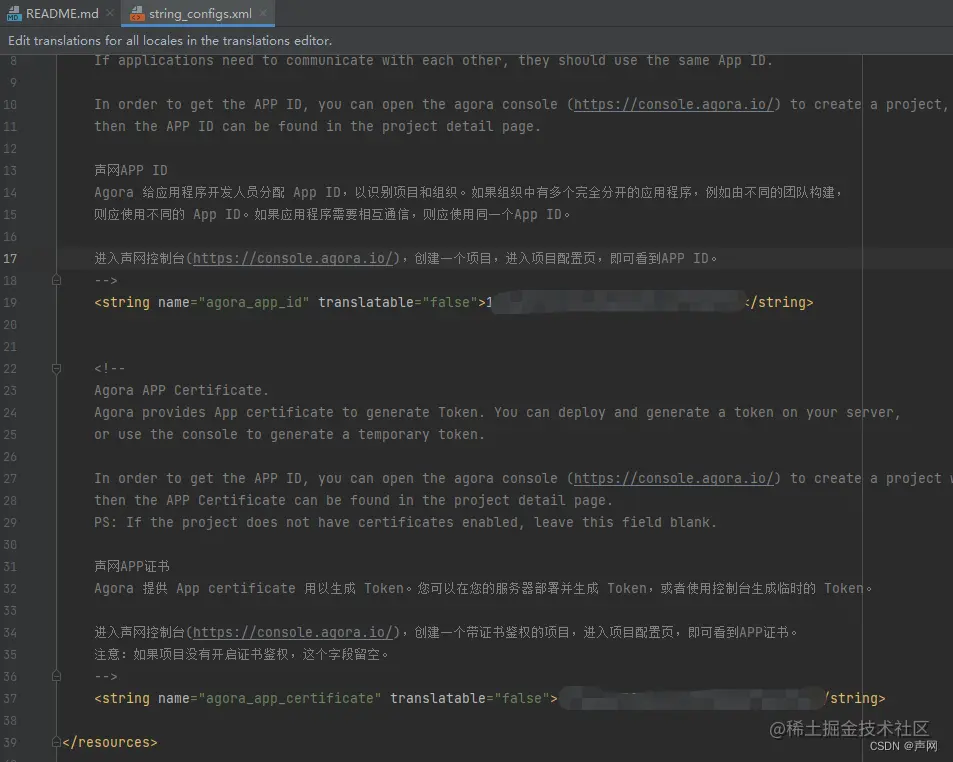This screenshot has width=953, height=762.
Task: Click the "<!--" comment opener on line 22
Action: pyautogui.click(x=109, y=368)
